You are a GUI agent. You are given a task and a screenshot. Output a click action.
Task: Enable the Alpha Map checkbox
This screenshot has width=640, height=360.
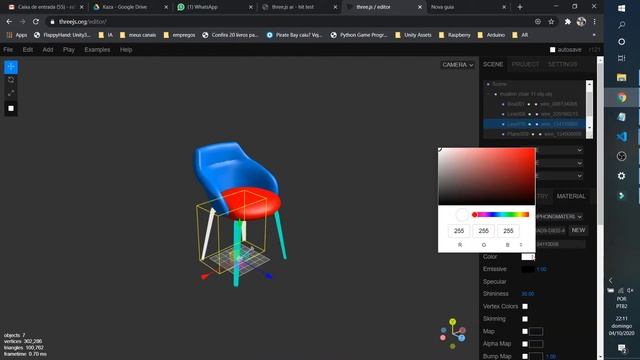pyautogui.click(x=525, y=344)
